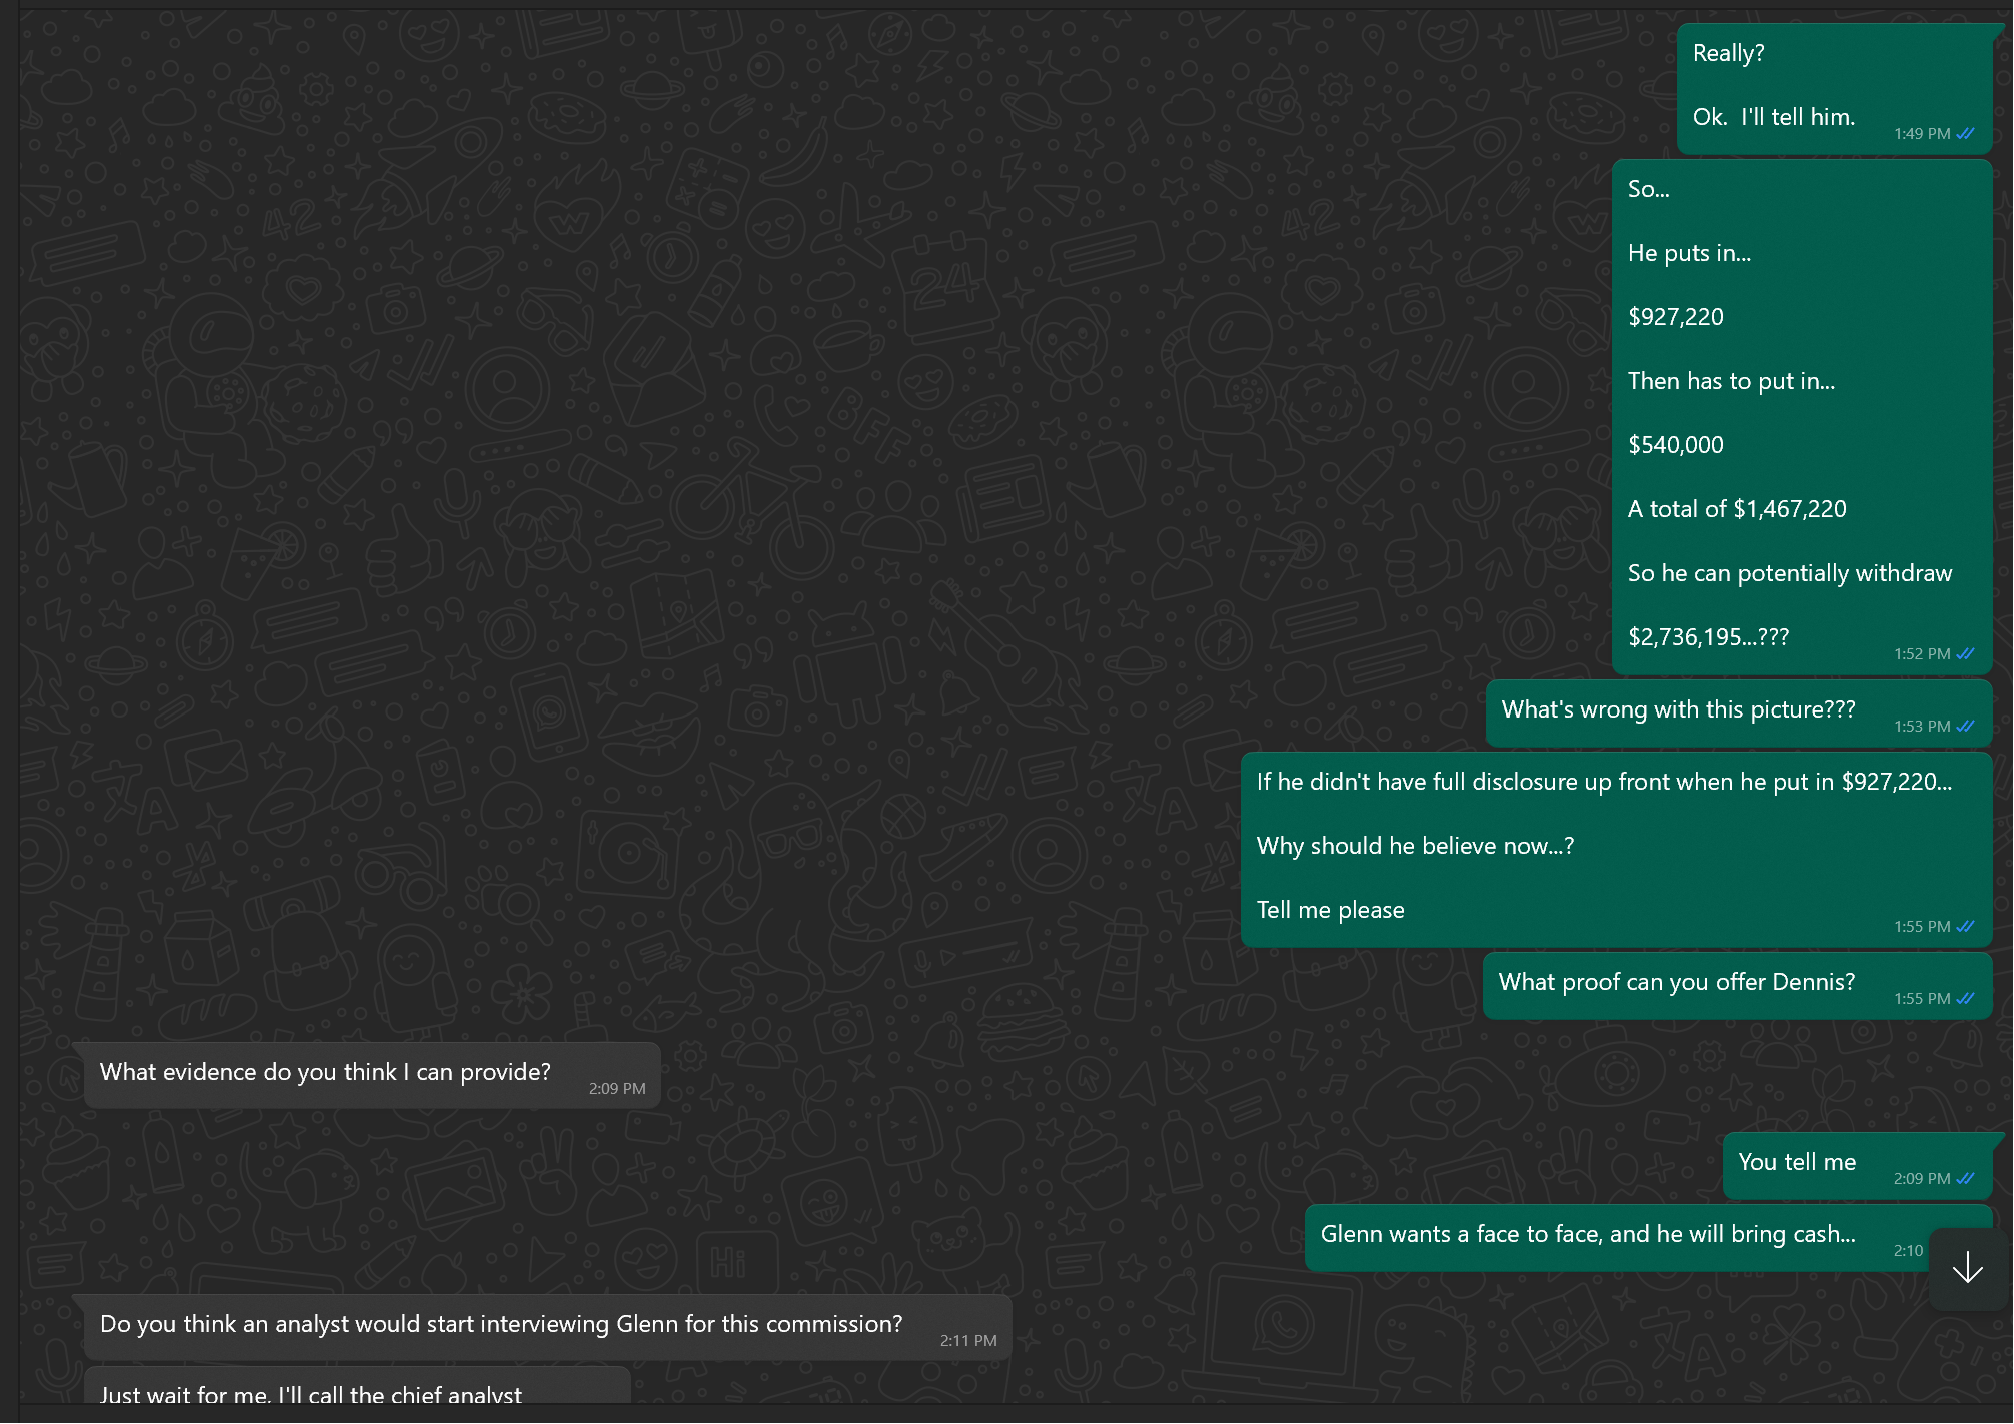Click double-check icon on 'Tell me please' message
The width and height of the screenshot is (2014, 1424).
click(x=1965, y=927)
